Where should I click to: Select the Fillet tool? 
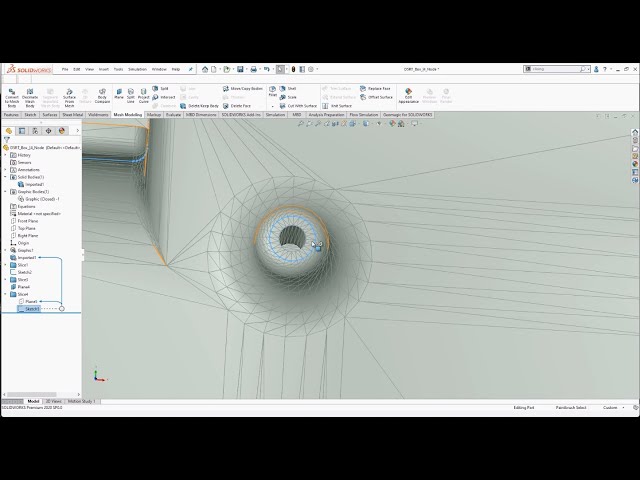click(273, 91)
